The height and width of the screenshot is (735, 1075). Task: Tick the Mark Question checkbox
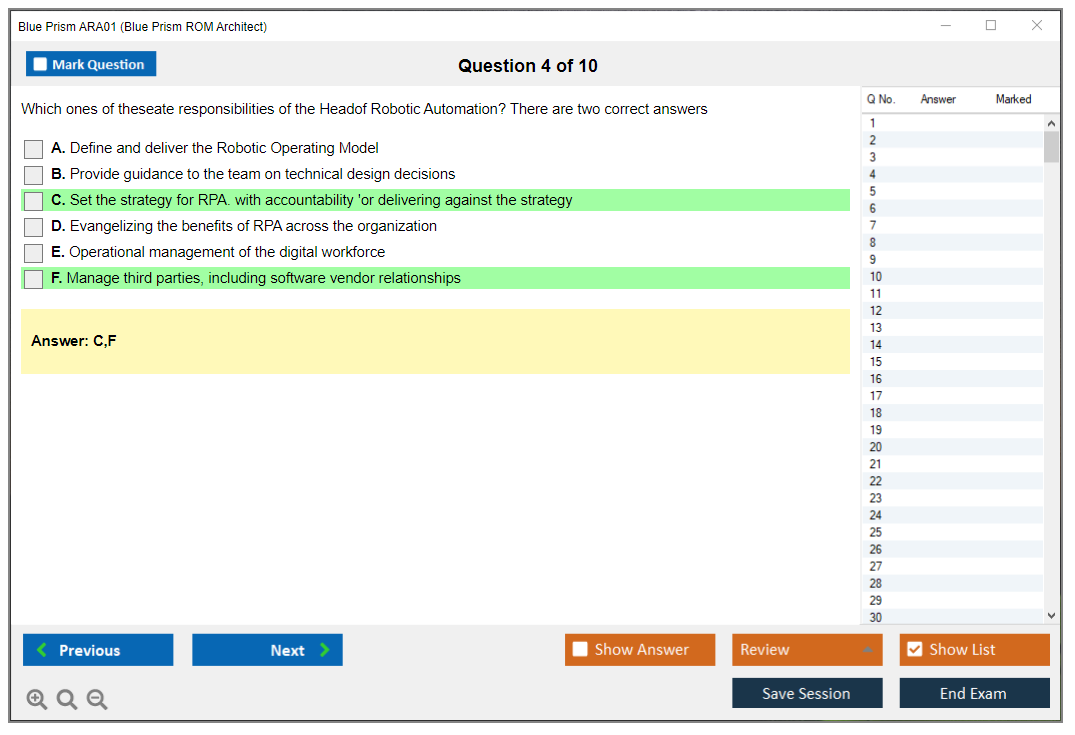(41, 64)
